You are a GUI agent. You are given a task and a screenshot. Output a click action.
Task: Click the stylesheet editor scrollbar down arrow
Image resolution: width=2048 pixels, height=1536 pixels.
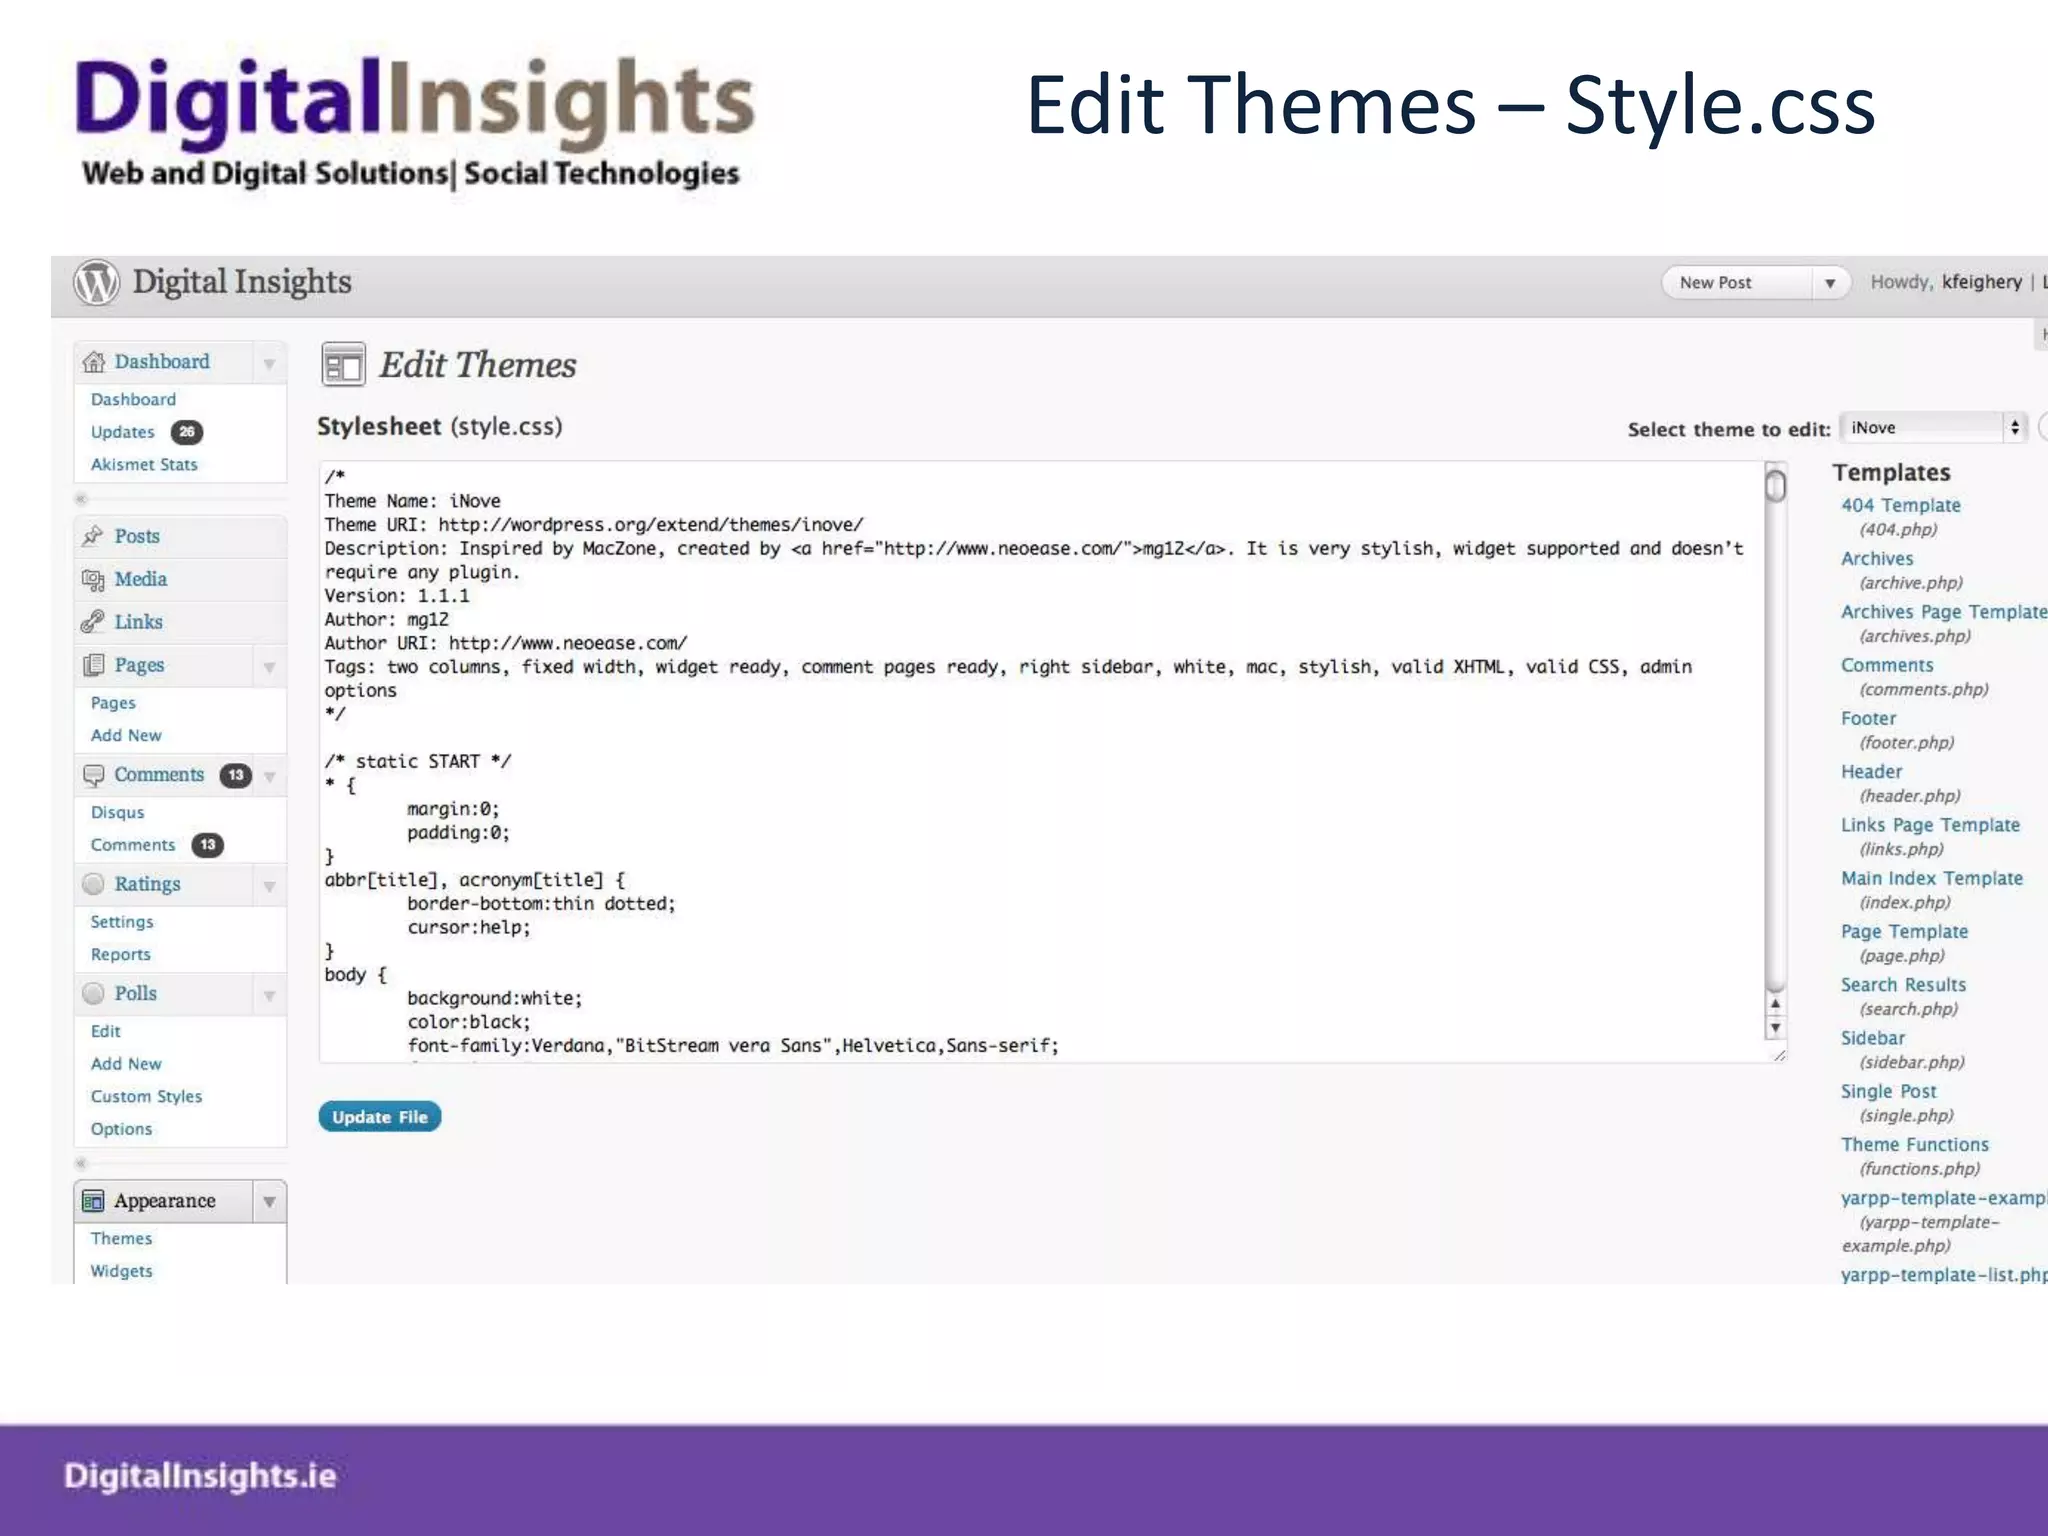pyautogui.click(x=1775, y=1028)
